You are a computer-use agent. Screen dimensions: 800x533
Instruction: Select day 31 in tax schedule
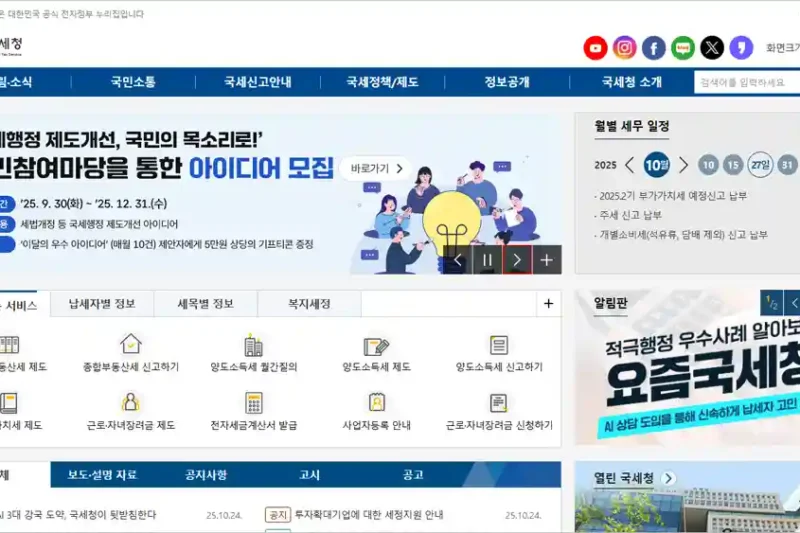788,165
